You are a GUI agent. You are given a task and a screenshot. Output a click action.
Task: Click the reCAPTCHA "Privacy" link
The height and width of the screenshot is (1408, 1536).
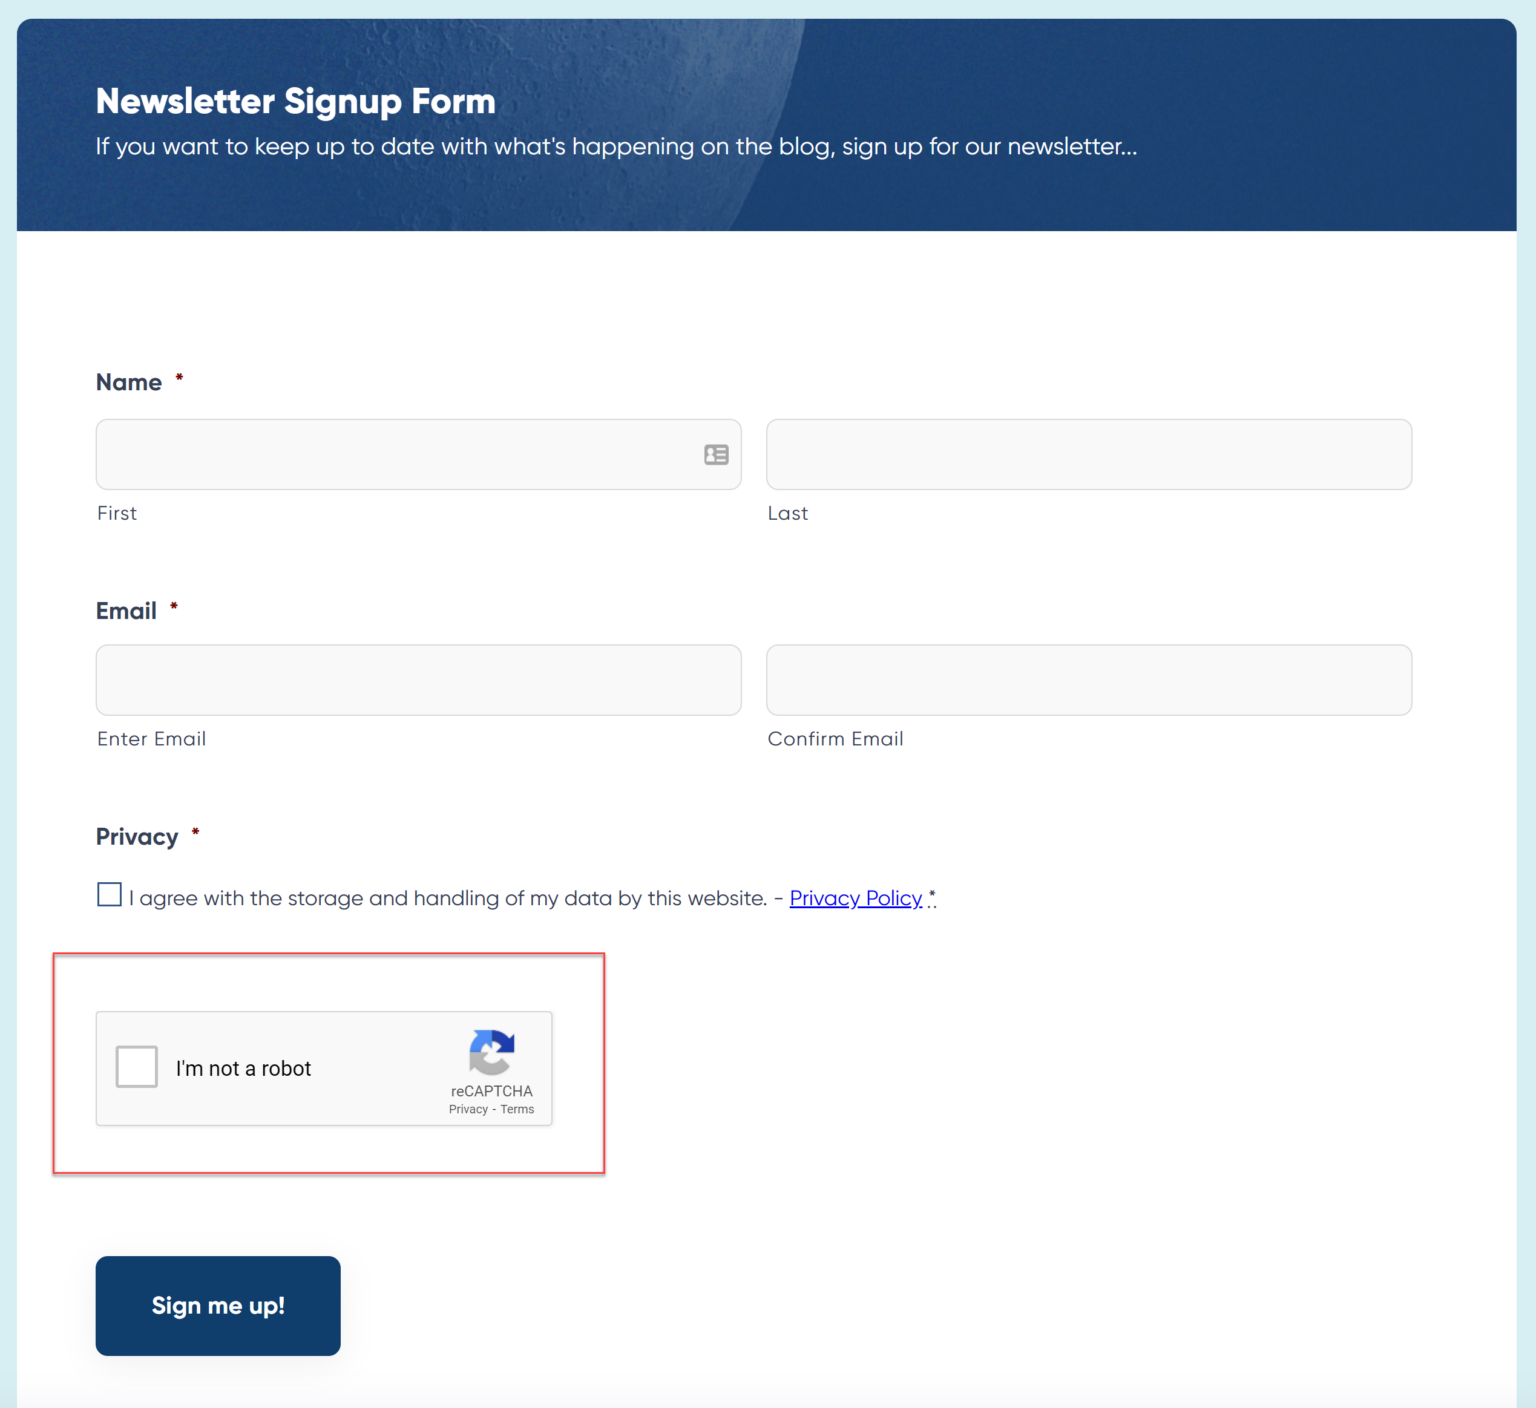[x=467, y=1109]
